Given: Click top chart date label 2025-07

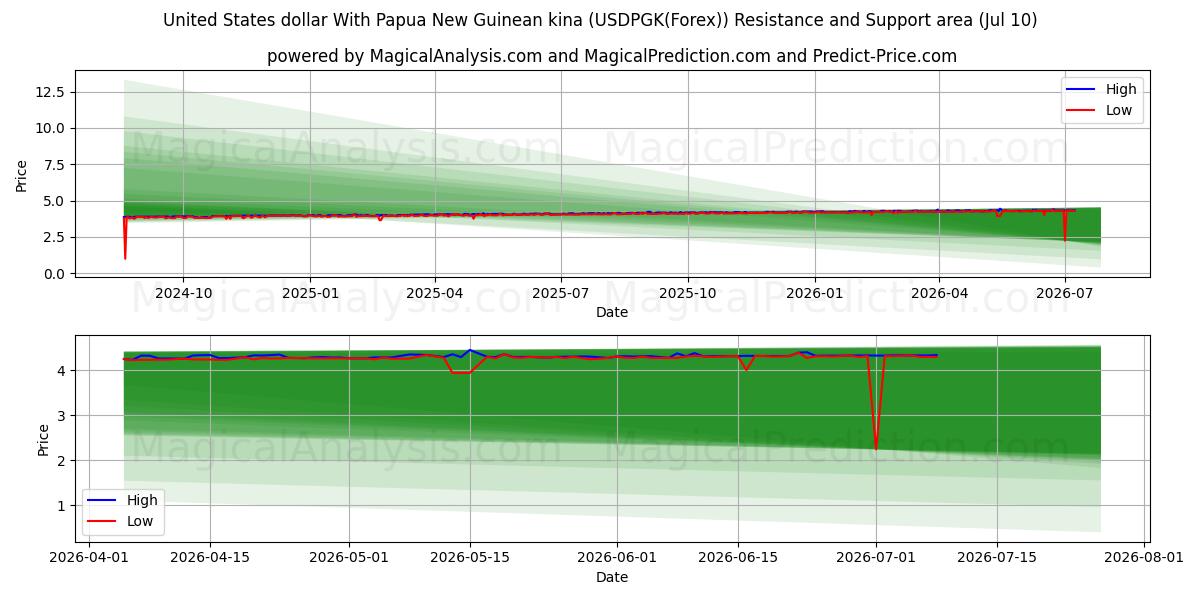Looking at the screenshot, I should click(560, 293).
